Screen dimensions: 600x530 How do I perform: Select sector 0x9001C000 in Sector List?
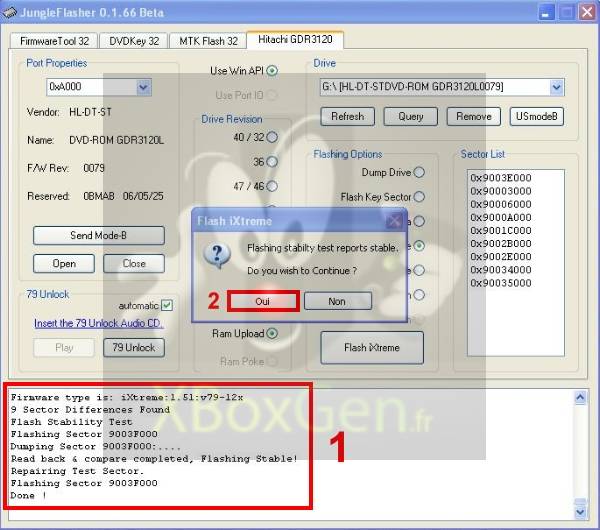click(501, 230)
